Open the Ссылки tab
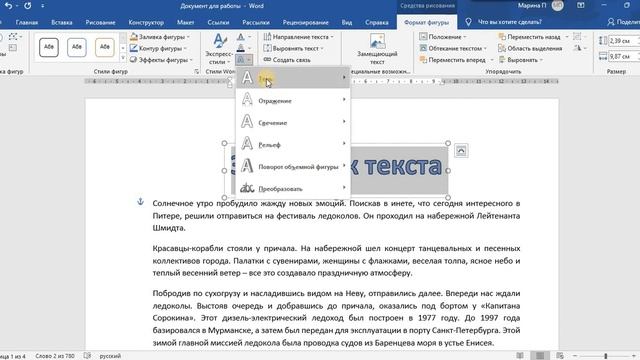The width and height of the screenshot is (640, 360). tap(218, 22)
